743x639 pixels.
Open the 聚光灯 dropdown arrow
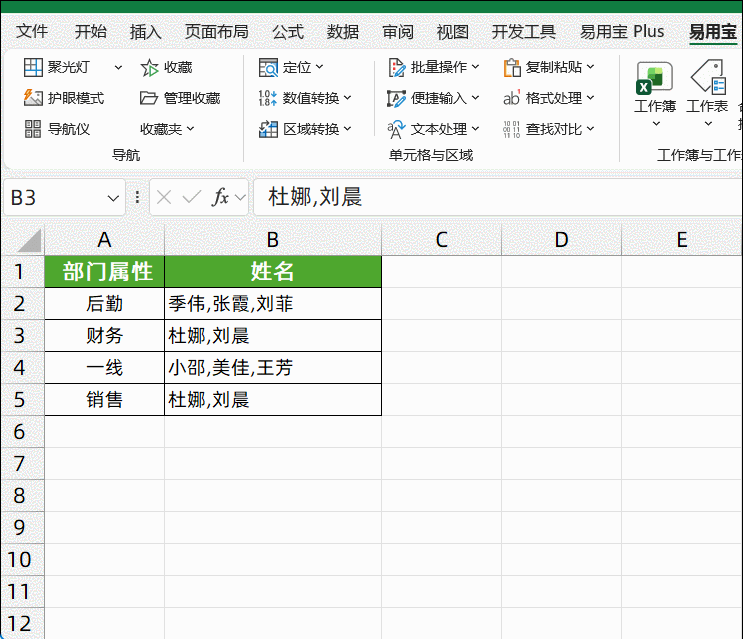pyautogui.click(x=118, y=67)
